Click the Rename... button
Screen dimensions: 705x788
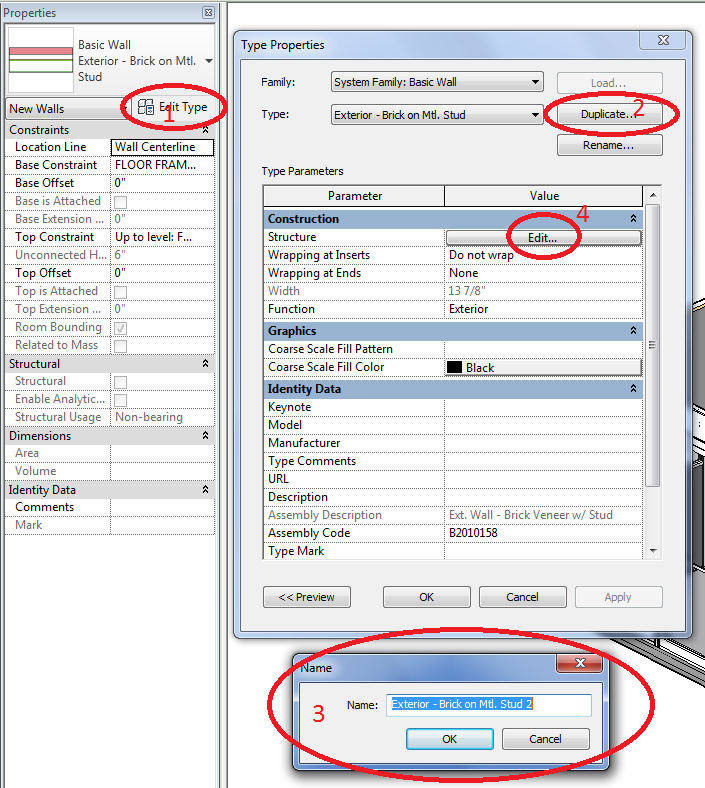tap(610, 145)
